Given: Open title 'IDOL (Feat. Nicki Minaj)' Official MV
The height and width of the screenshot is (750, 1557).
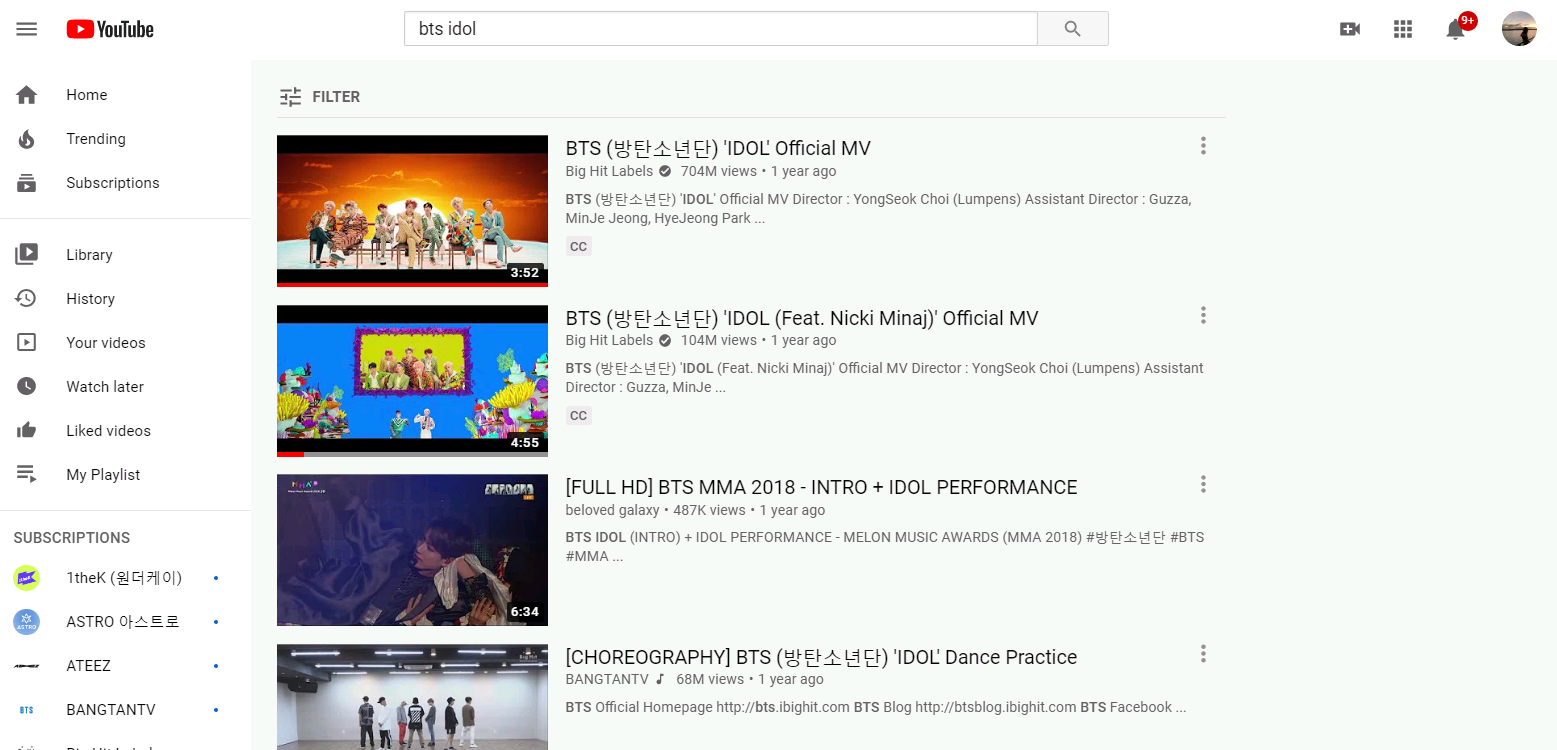Looking at the screenshot, I should [x=802, y=318].
